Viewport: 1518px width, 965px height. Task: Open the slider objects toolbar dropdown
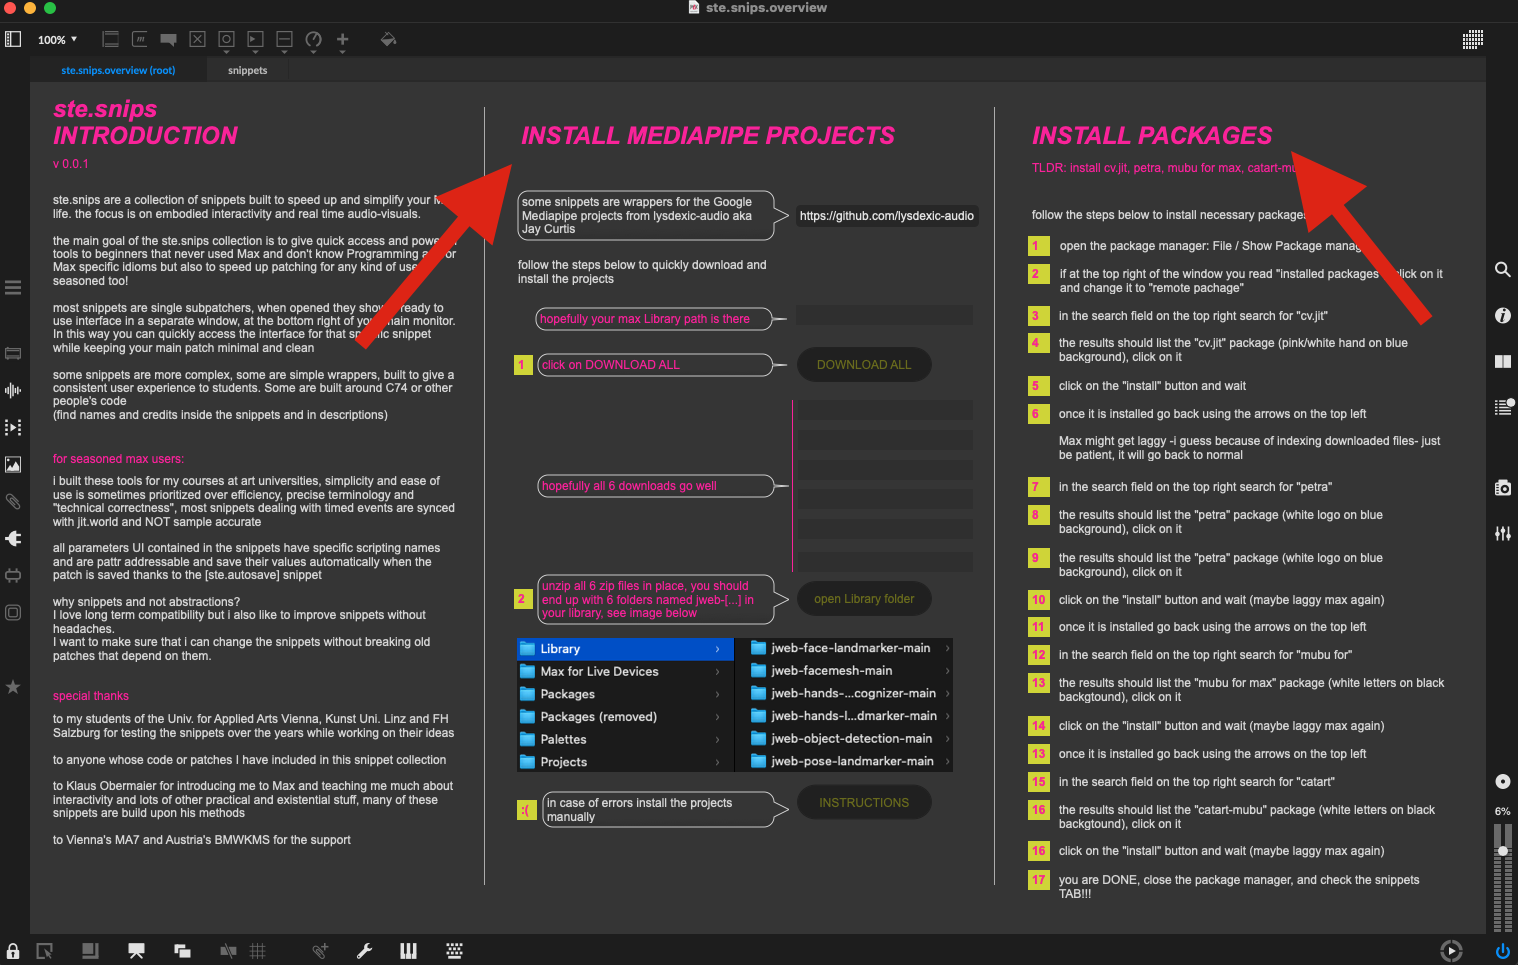click(284, 40)
